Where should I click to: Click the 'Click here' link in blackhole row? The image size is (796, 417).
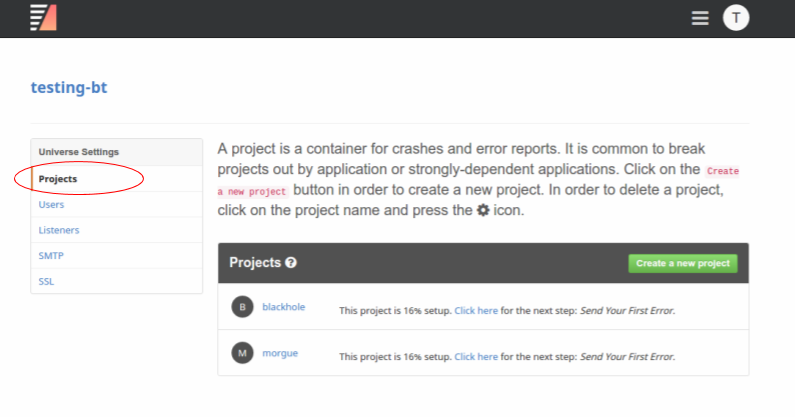click(476, 311)
